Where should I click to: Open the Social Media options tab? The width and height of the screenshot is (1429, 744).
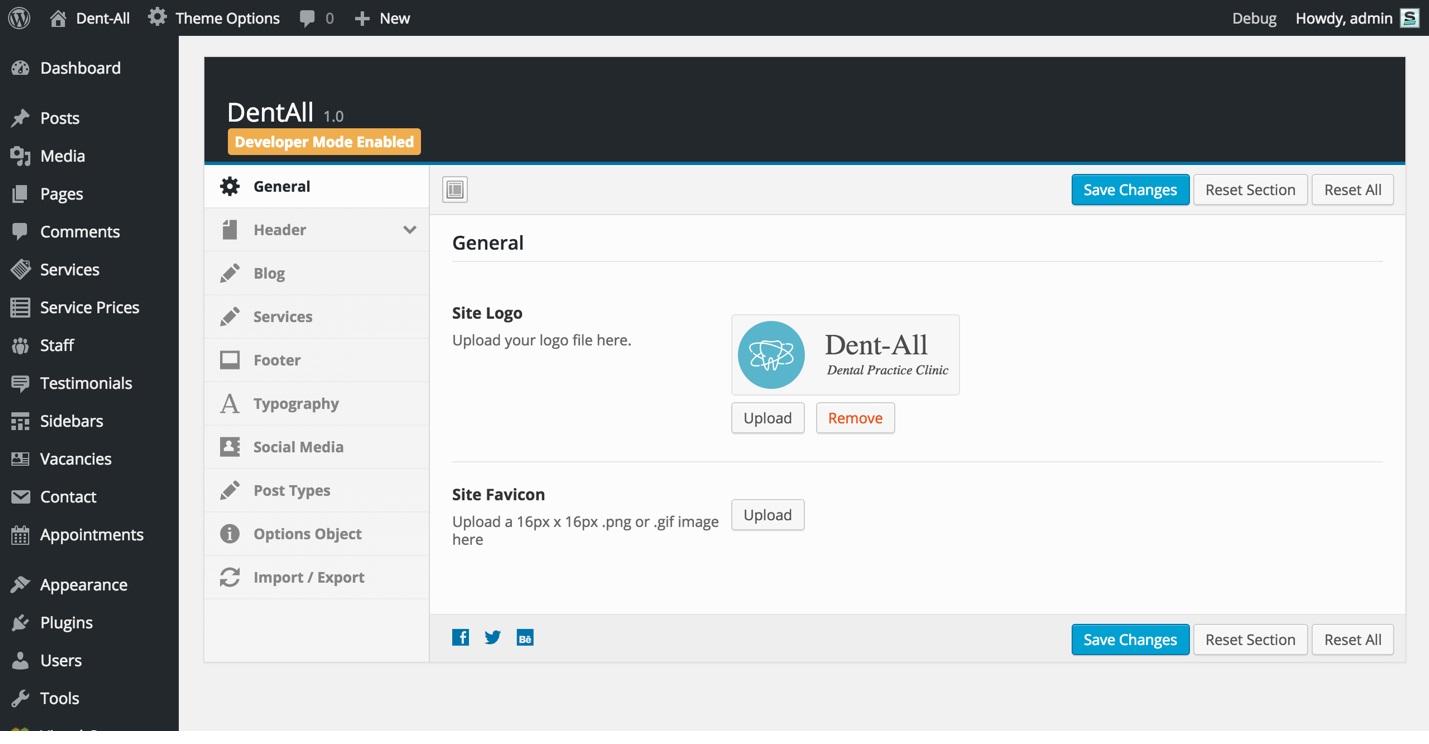click(x=317, y=447)
